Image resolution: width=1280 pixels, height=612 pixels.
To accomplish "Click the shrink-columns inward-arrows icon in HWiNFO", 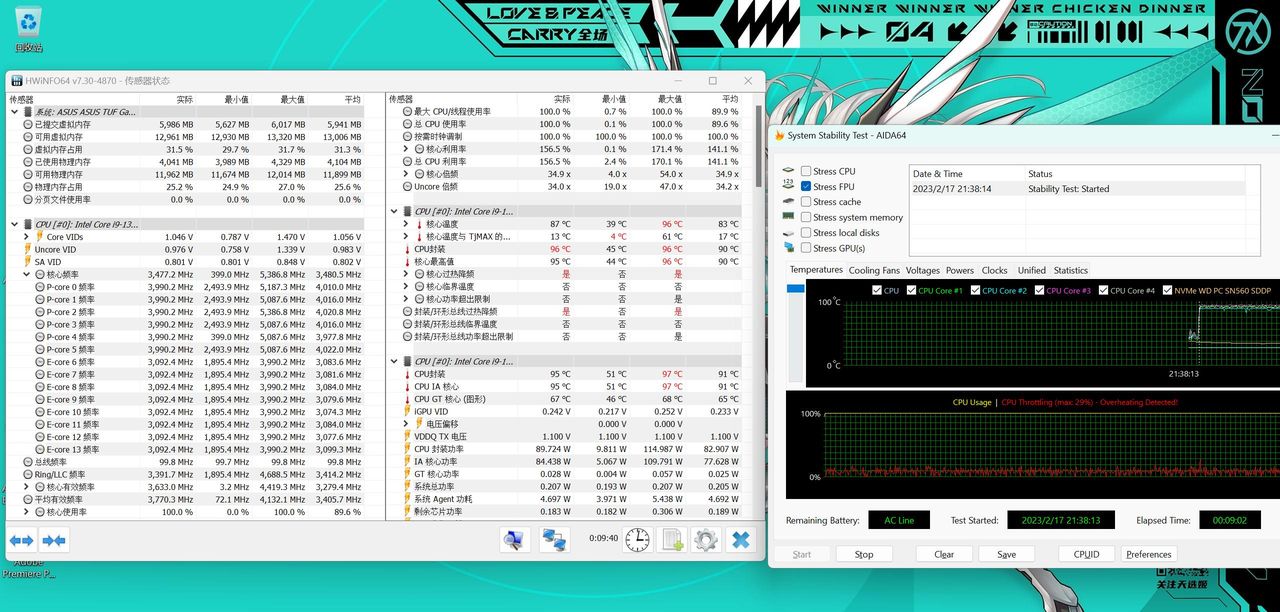I will coord(54,540).
